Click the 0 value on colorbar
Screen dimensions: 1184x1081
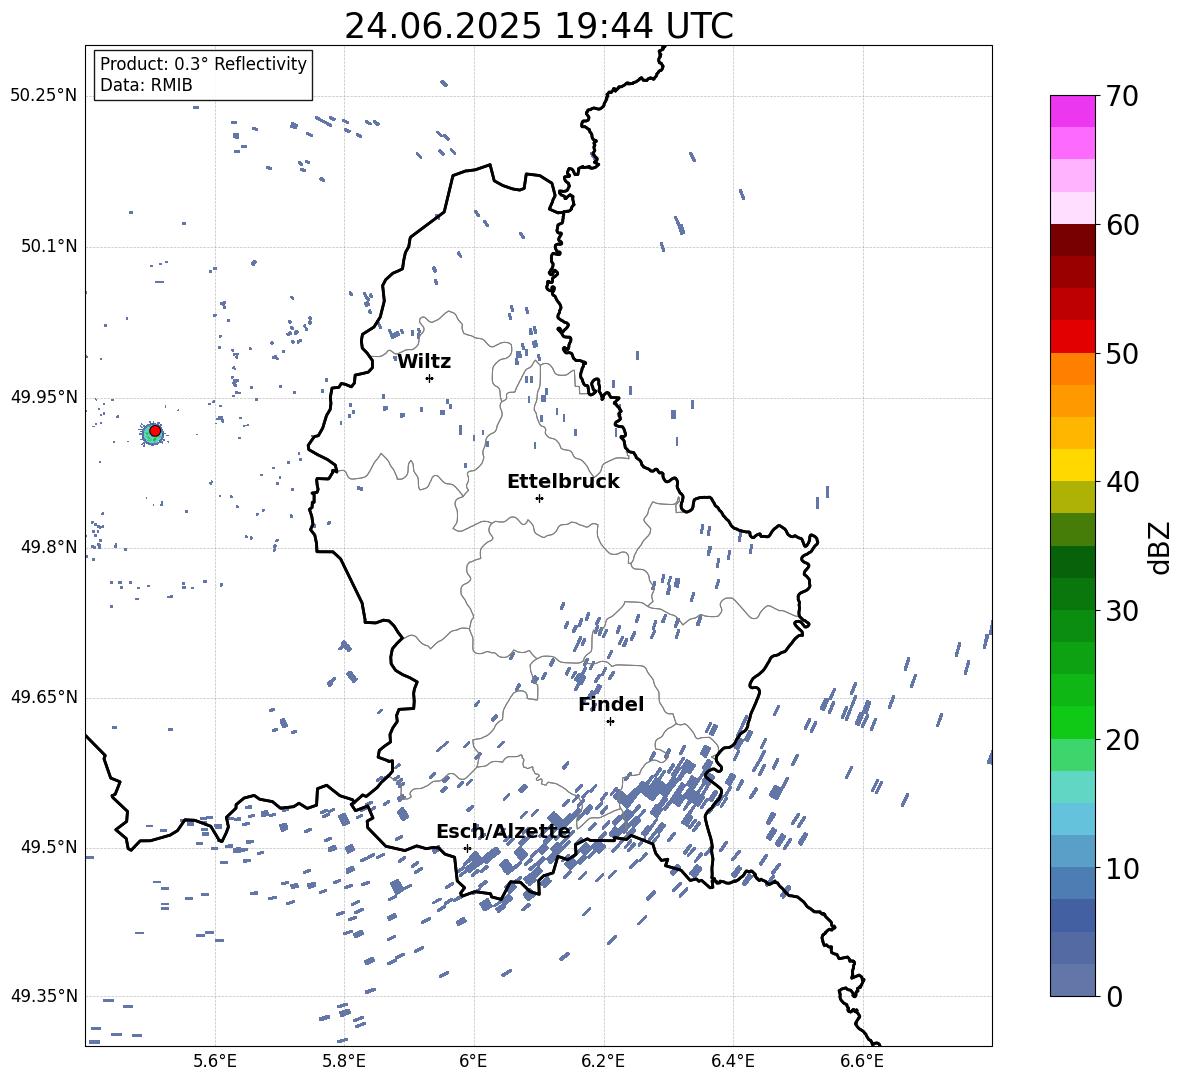coord(1114,996)
